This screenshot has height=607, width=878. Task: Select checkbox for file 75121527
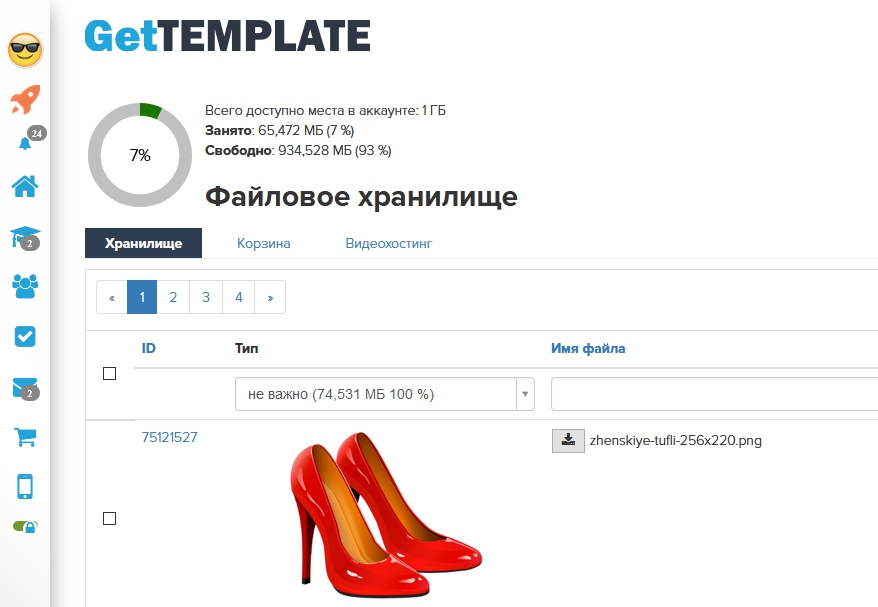pyautogui.click(x=110, y=519)
